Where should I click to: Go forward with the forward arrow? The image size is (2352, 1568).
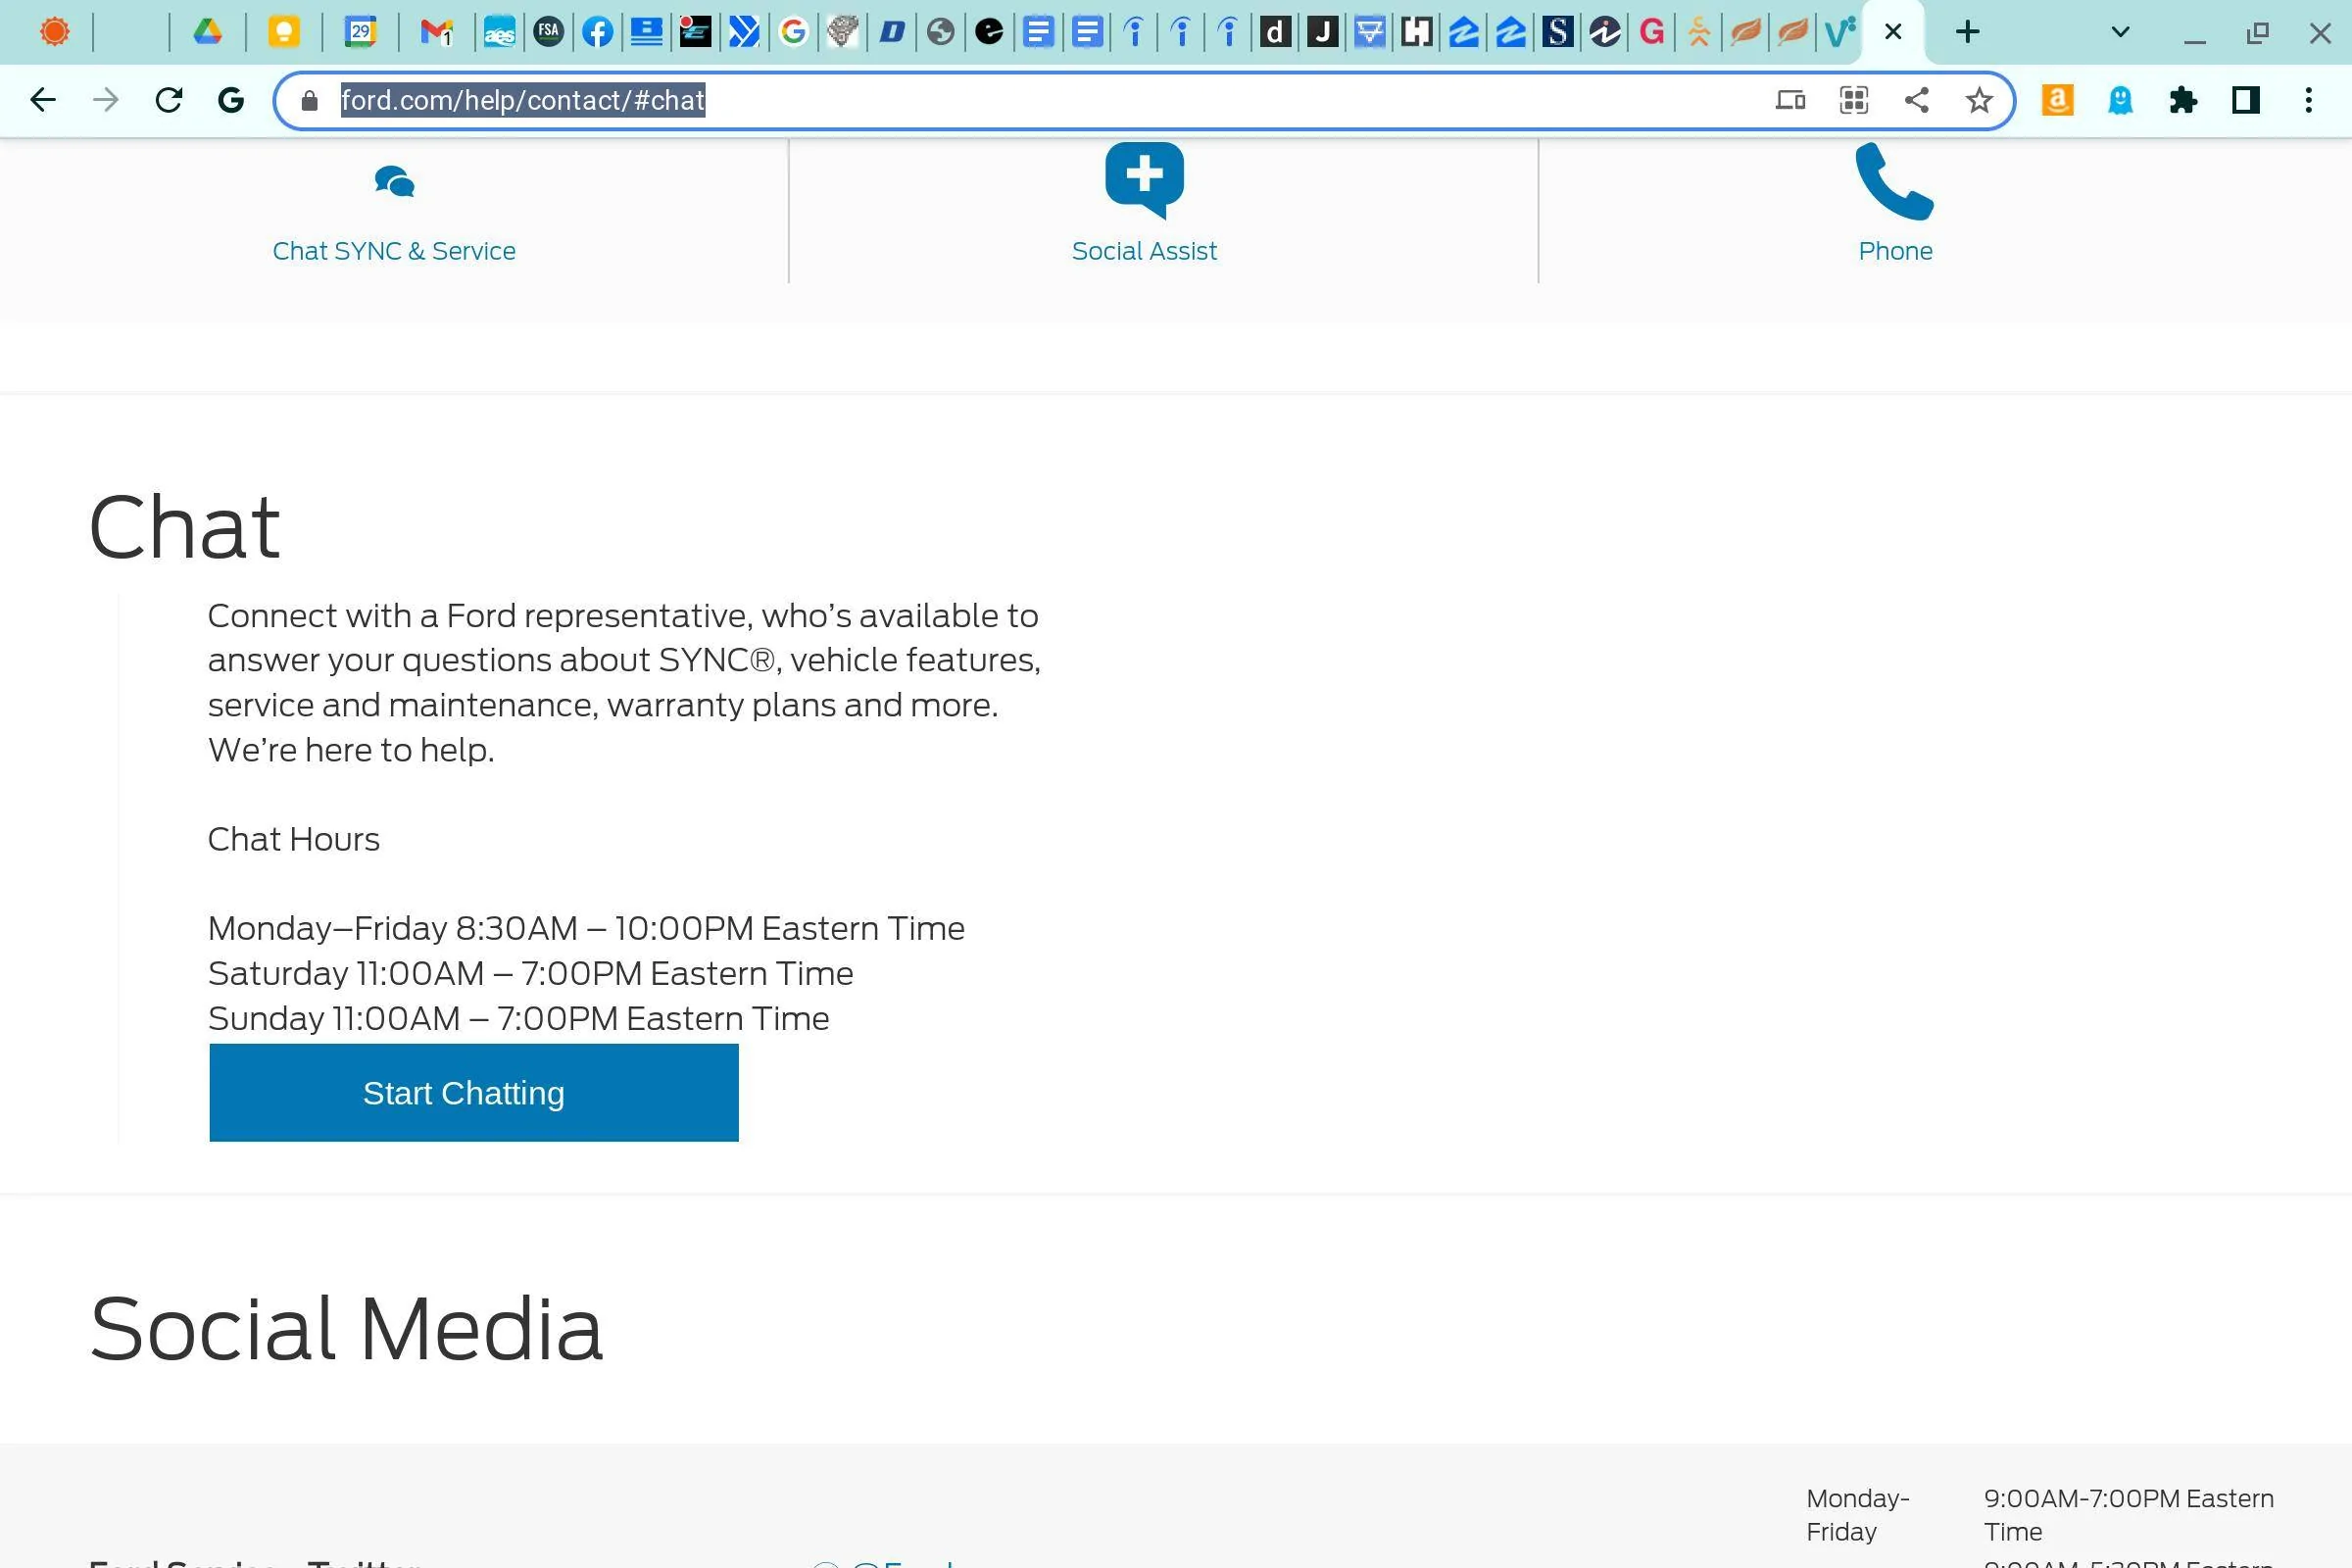[x=106, y=100]
